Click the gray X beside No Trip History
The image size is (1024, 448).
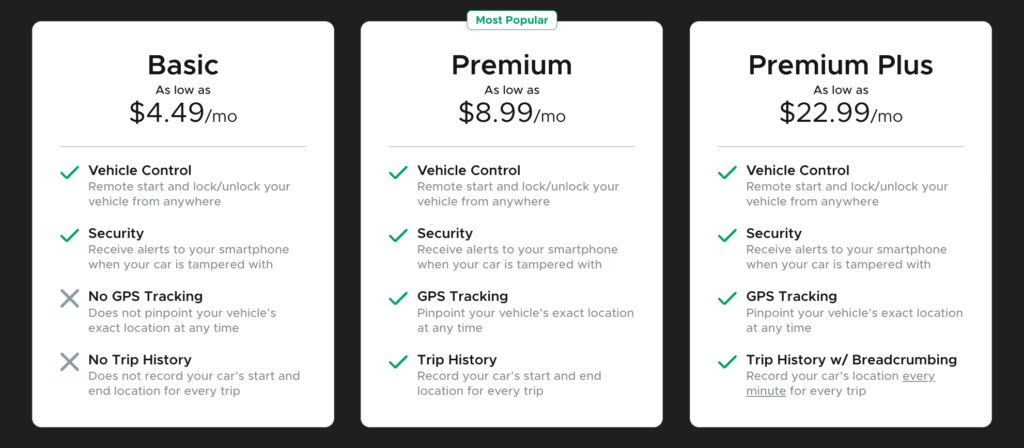tap(70, 361)
